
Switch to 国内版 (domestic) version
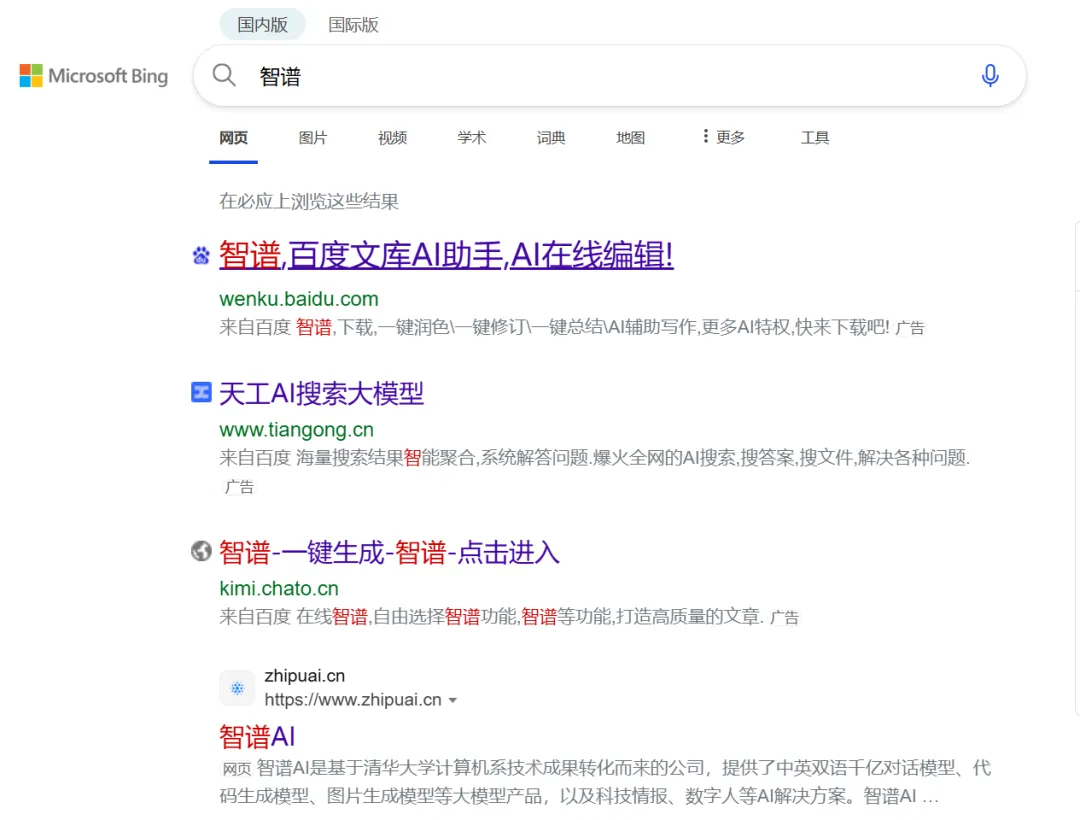[262, 25]
